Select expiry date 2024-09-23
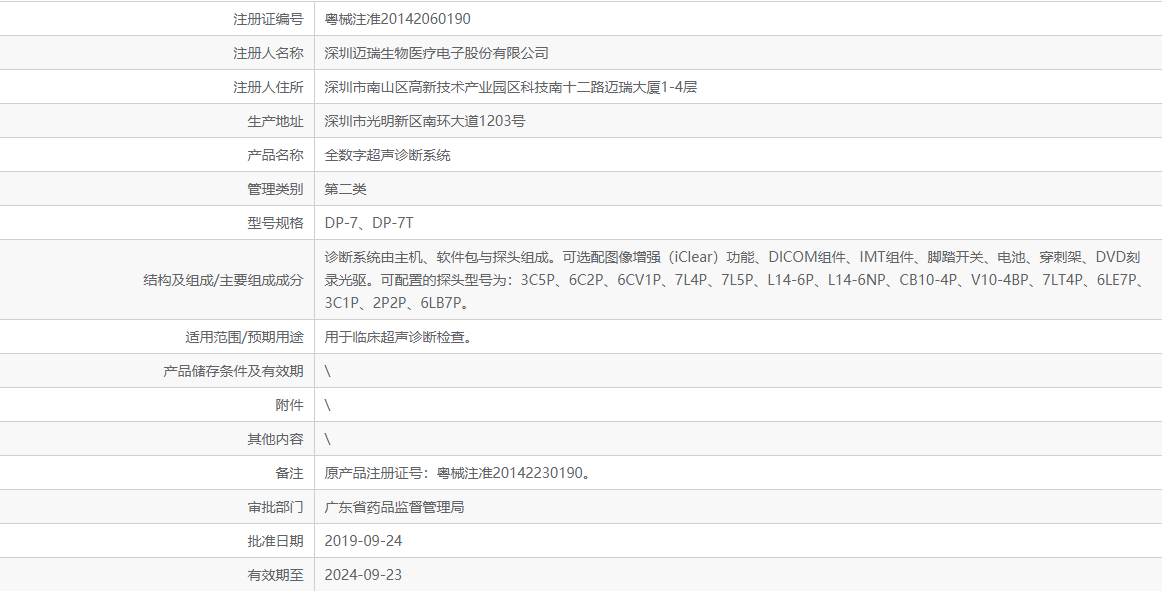Viewport: 1162px width, 591px height. point(363,575)
